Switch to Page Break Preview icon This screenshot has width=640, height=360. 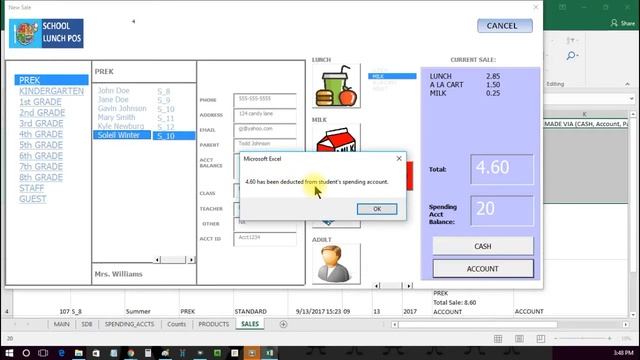(x=540, y=339)
